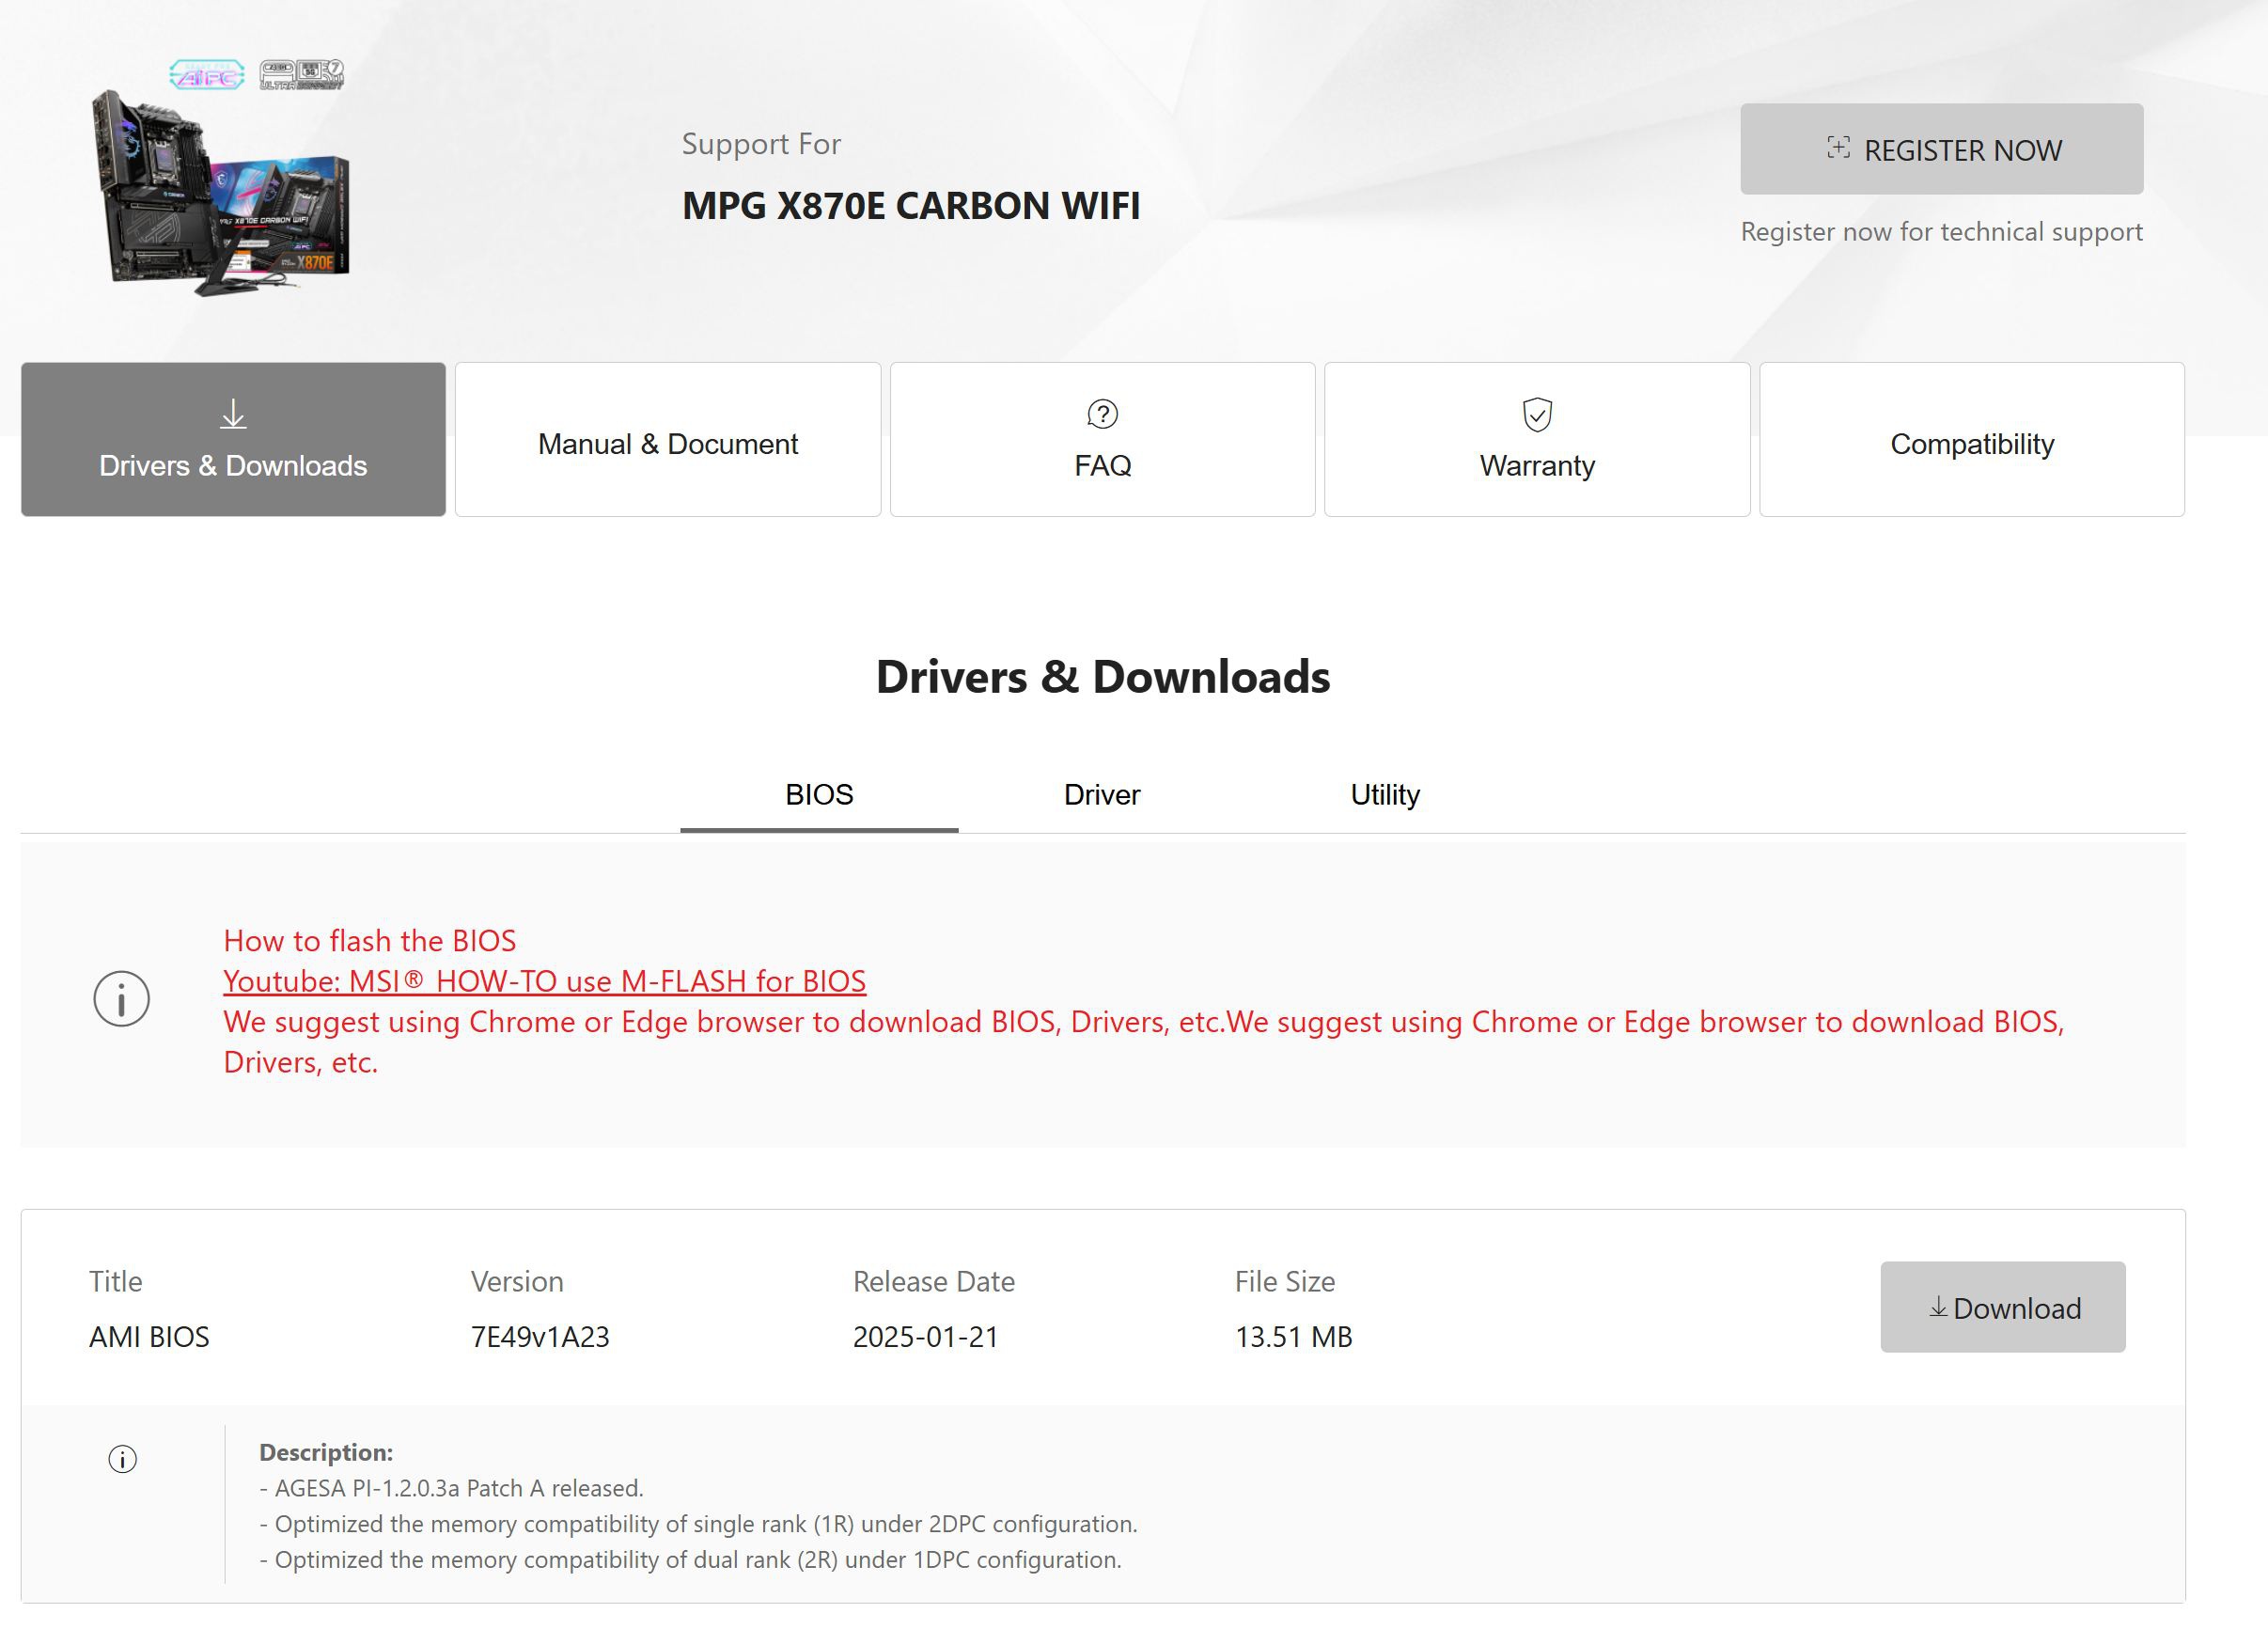Click the Ultra Durable badge icon at top left

coord(300,72)
